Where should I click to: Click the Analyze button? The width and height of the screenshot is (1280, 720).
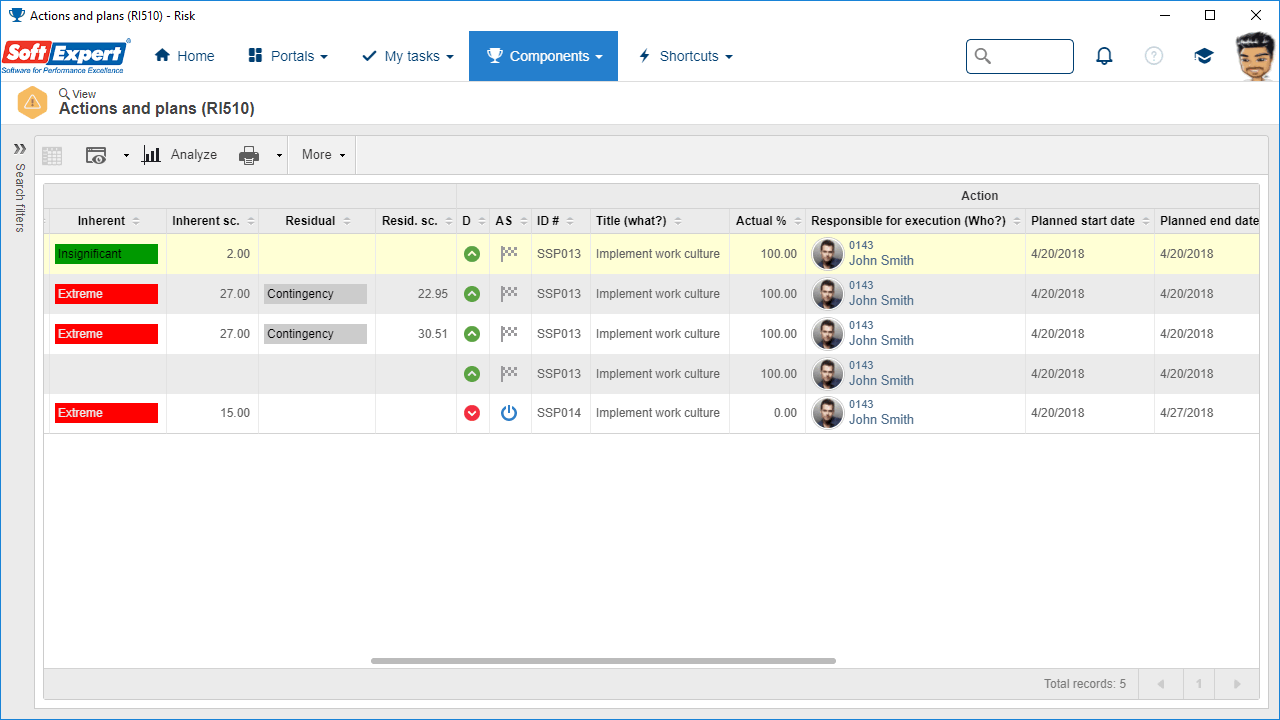(x=180, y=155)
